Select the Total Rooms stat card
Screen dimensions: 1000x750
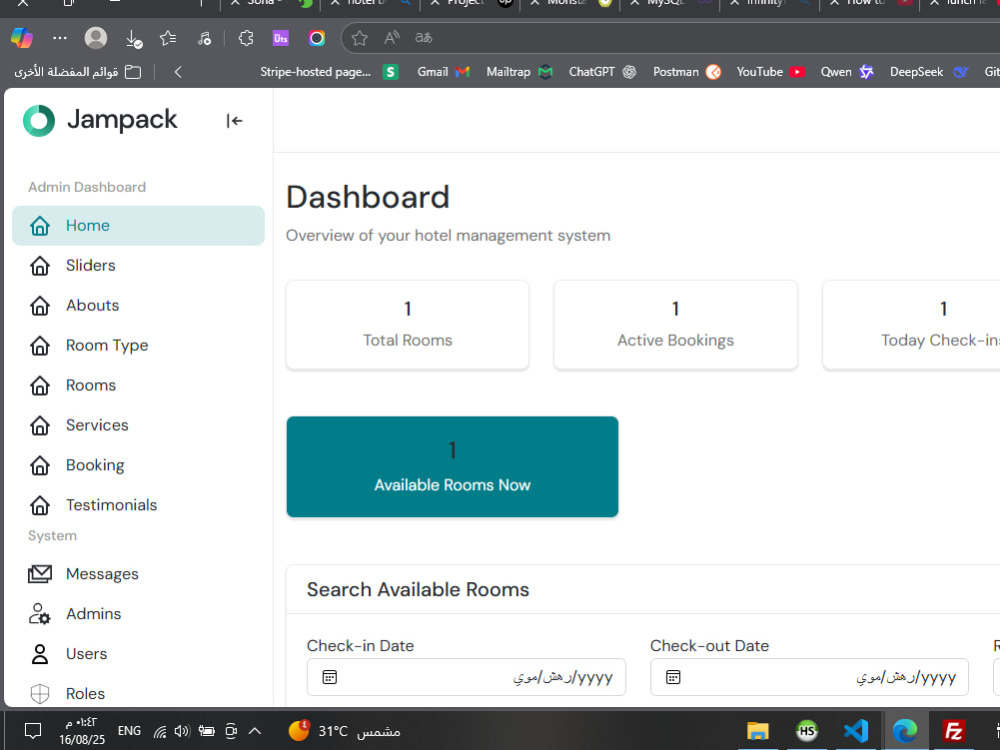click(408, 325)
